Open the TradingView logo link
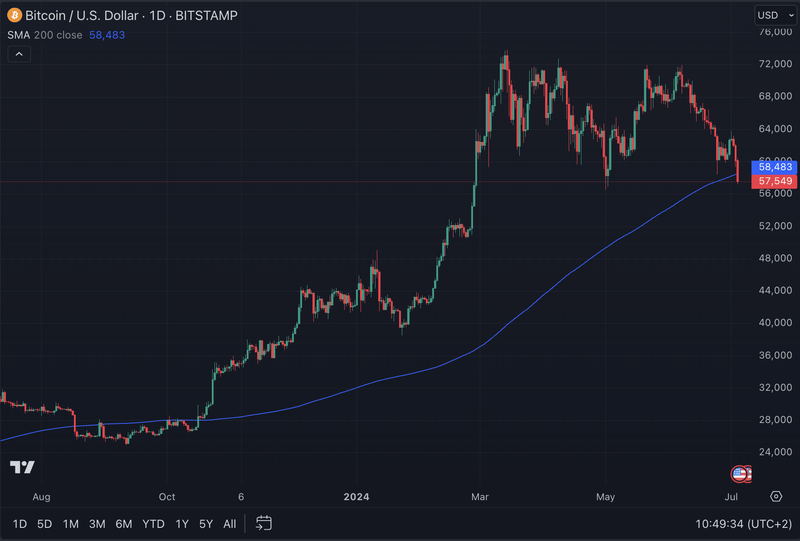800x541 pixels. 22,467
